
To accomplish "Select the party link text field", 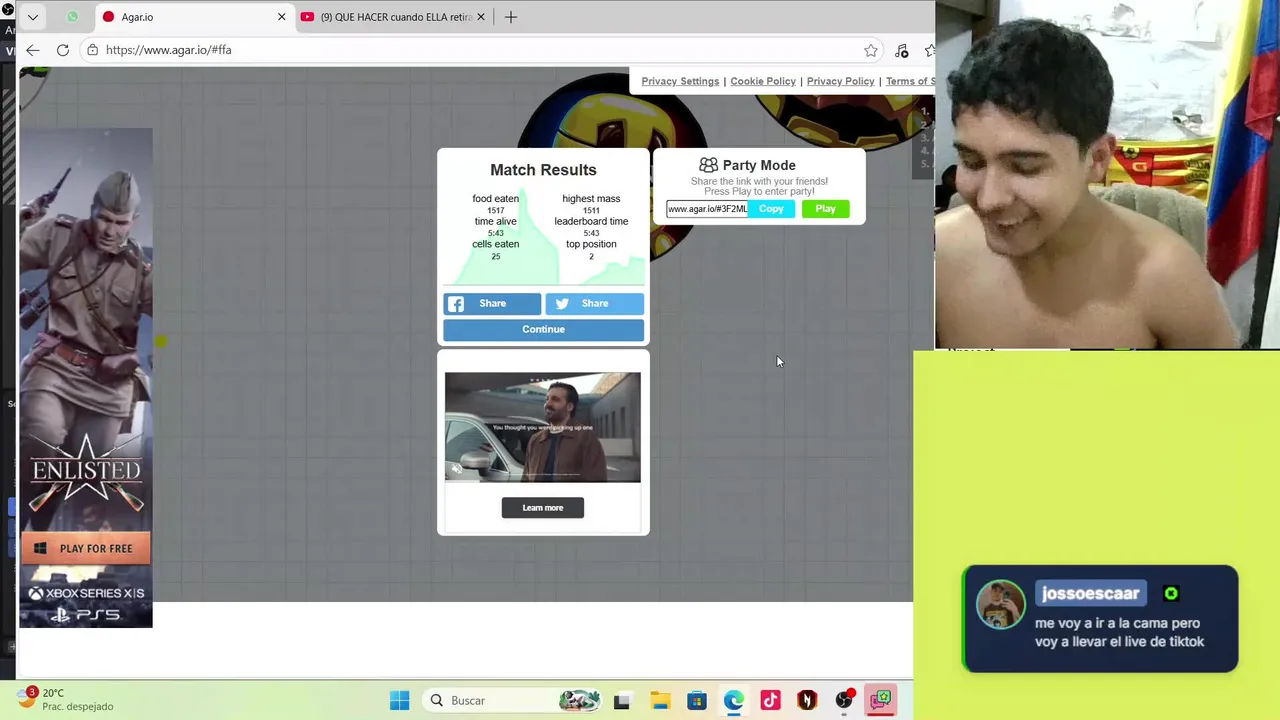I will 707,209.
